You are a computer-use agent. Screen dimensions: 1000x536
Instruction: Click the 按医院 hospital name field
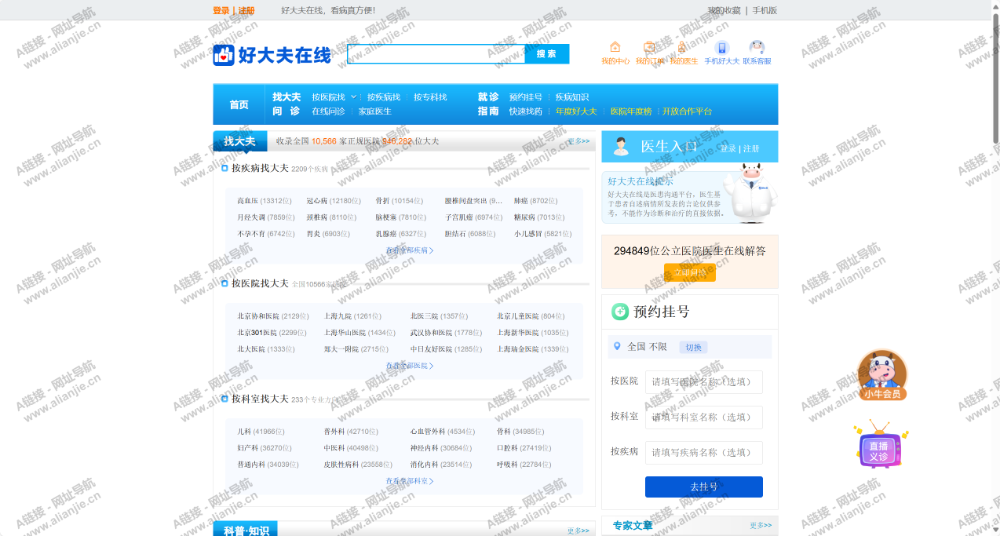tap(704, 382)
